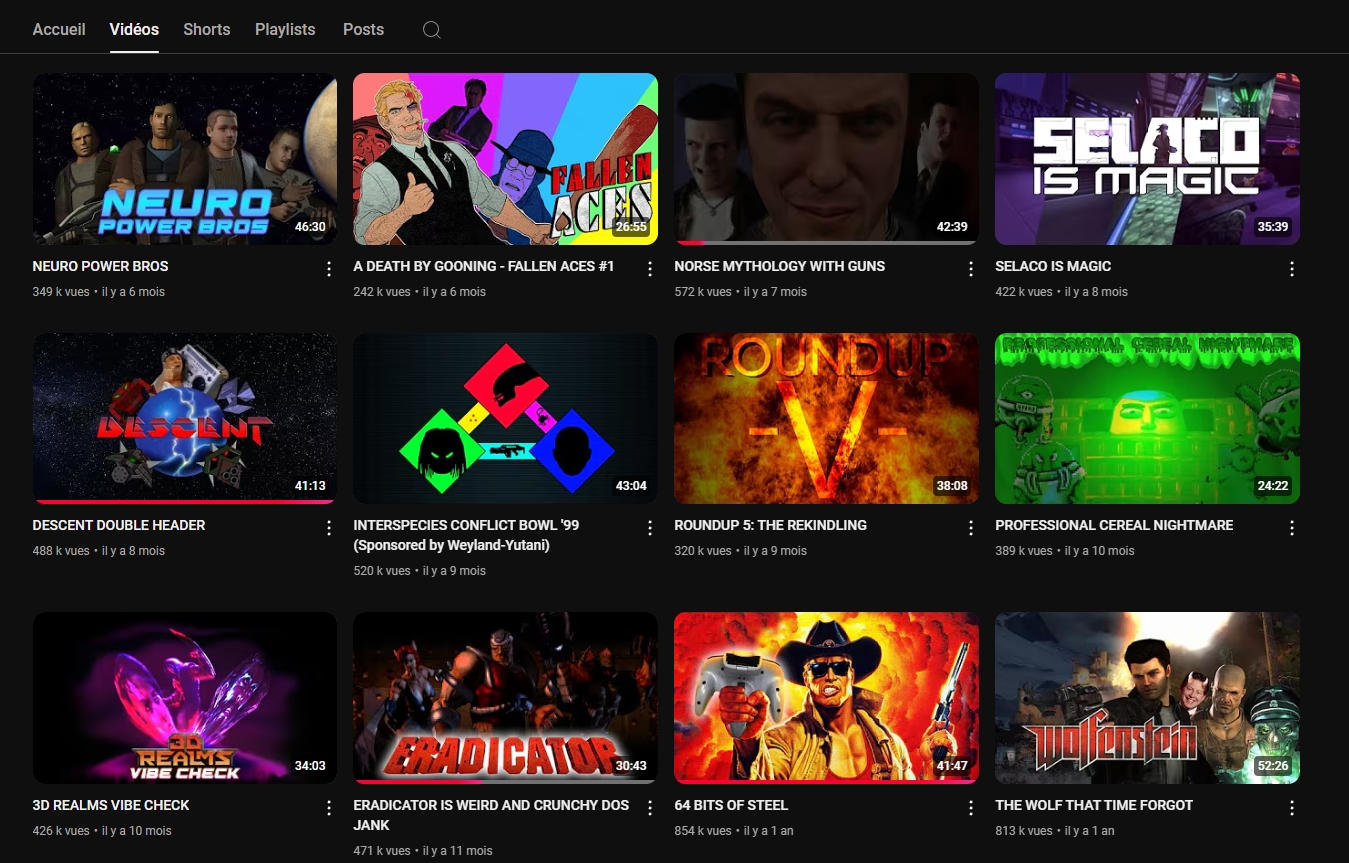Viewport: 1349px width, 863px height.
Task: Click the '471 k vues • il y a 11 mois' text
Action: click(x=423, y=851)
